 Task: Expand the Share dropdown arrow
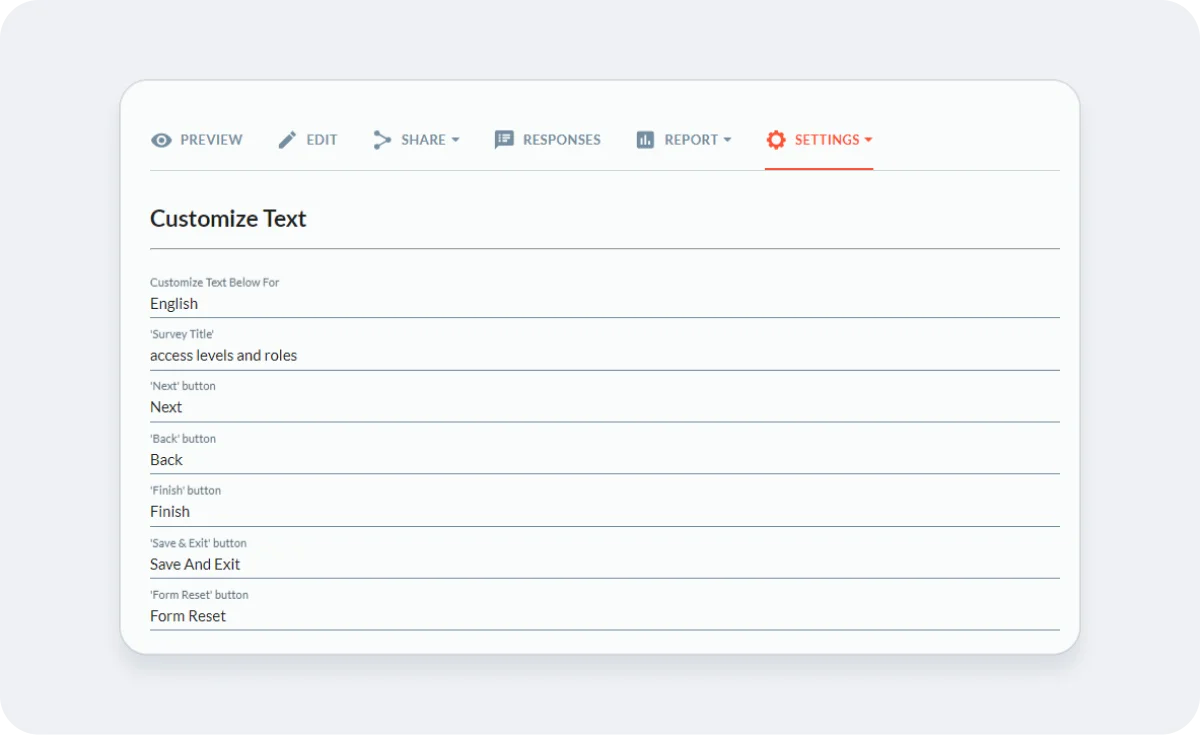coord(455,140)
